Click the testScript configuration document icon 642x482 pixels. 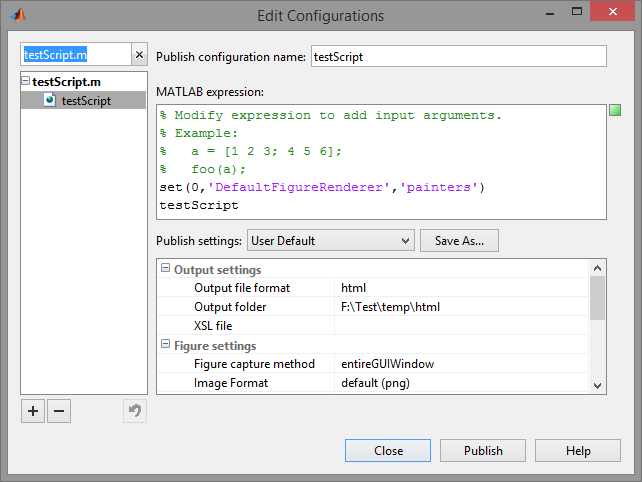pyautogui.click(x=50, y=100)
